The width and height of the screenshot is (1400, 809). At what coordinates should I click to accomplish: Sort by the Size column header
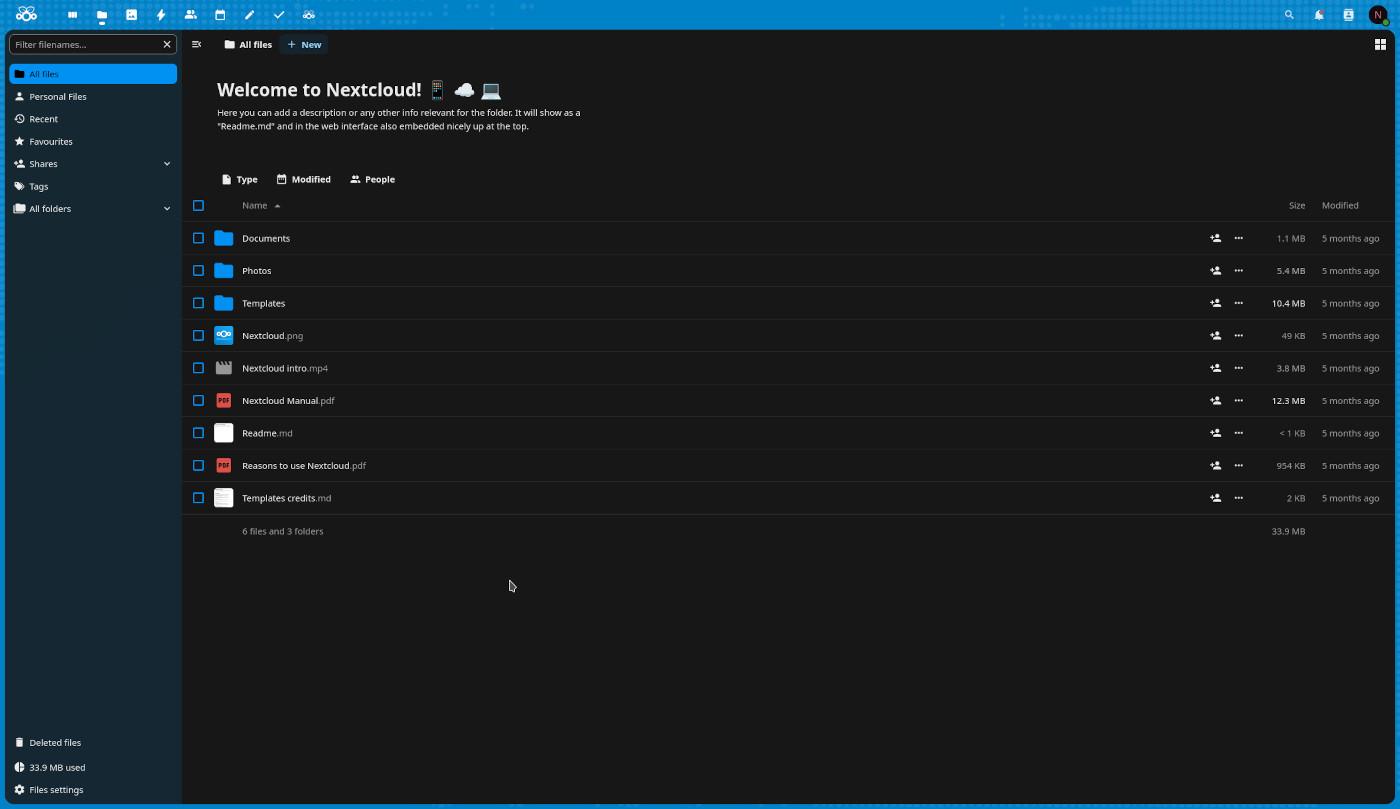click(x=1297, y=205)
